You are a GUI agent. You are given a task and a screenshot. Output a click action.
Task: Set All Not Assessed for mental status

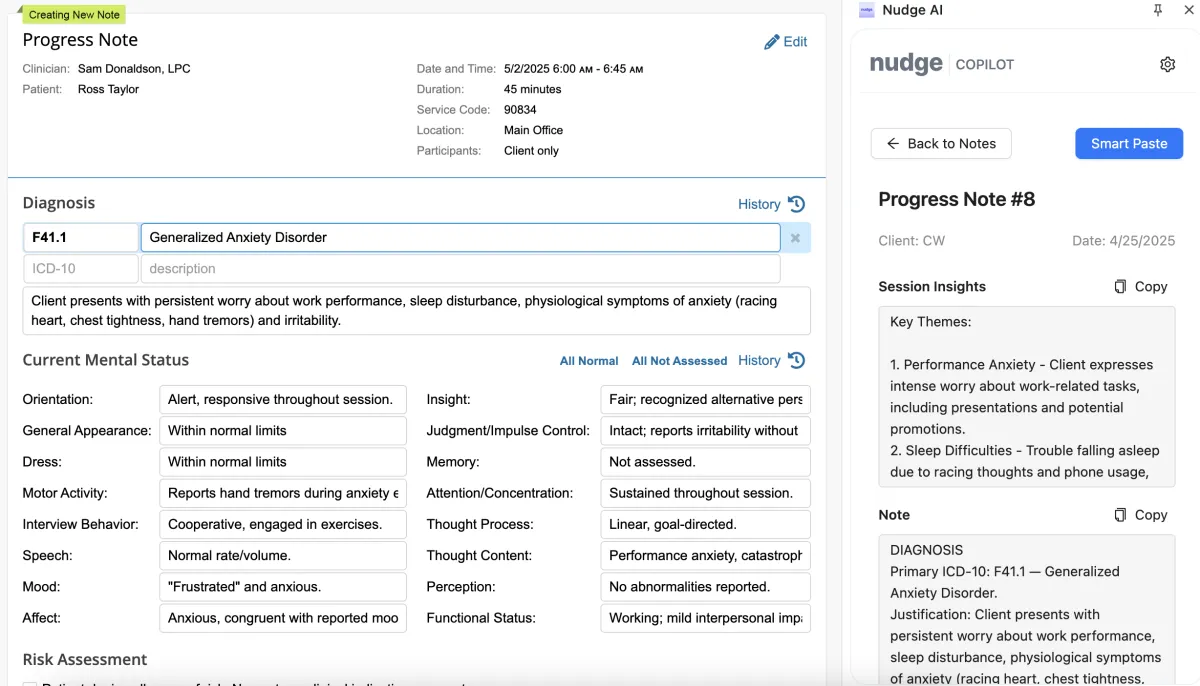pyautogui.click(x=679, y=361)
